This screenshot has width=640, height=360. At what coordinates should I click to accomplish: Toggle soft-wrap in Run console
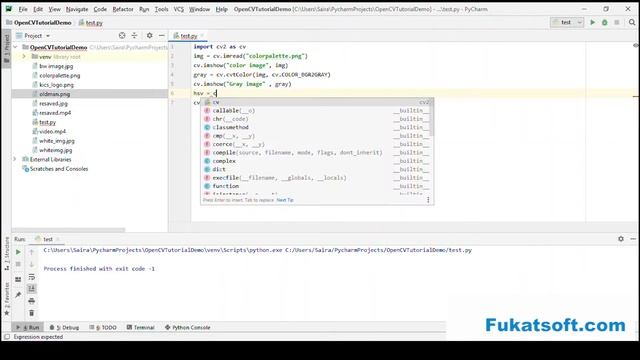[31, 277]
